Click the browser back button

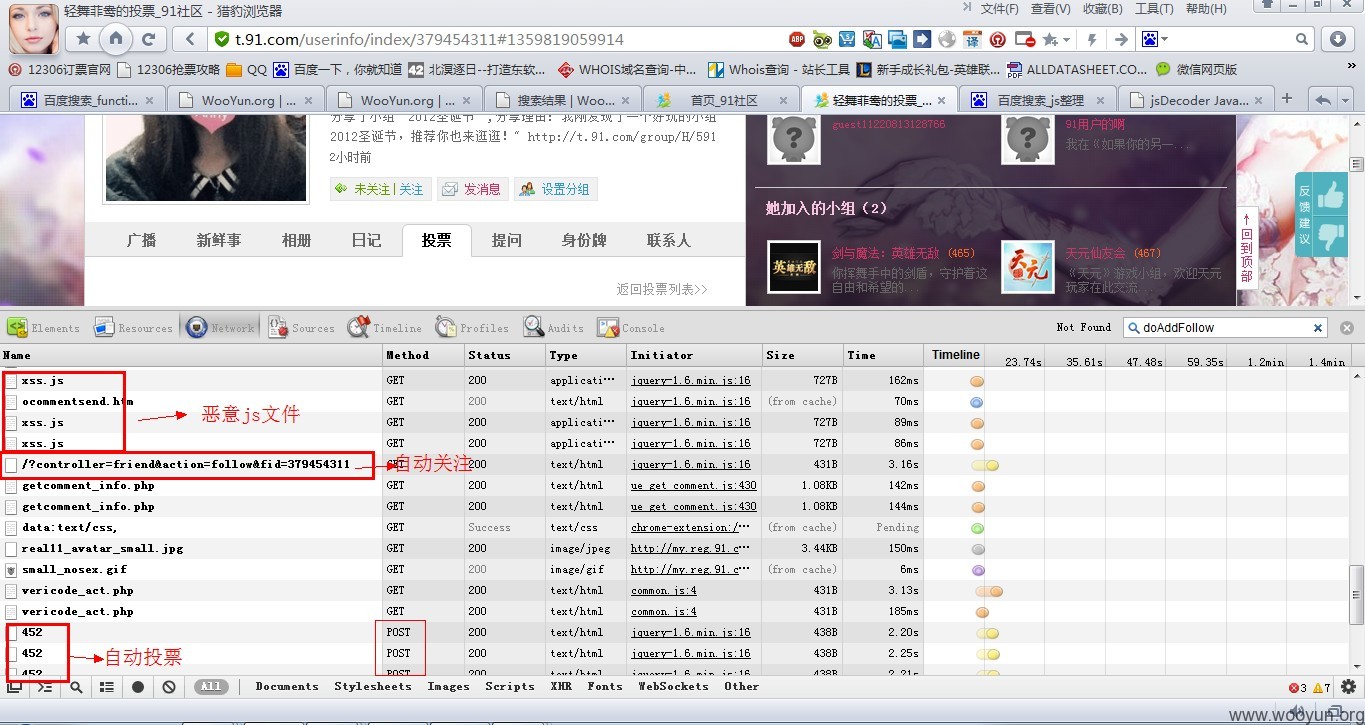(189, 39)
